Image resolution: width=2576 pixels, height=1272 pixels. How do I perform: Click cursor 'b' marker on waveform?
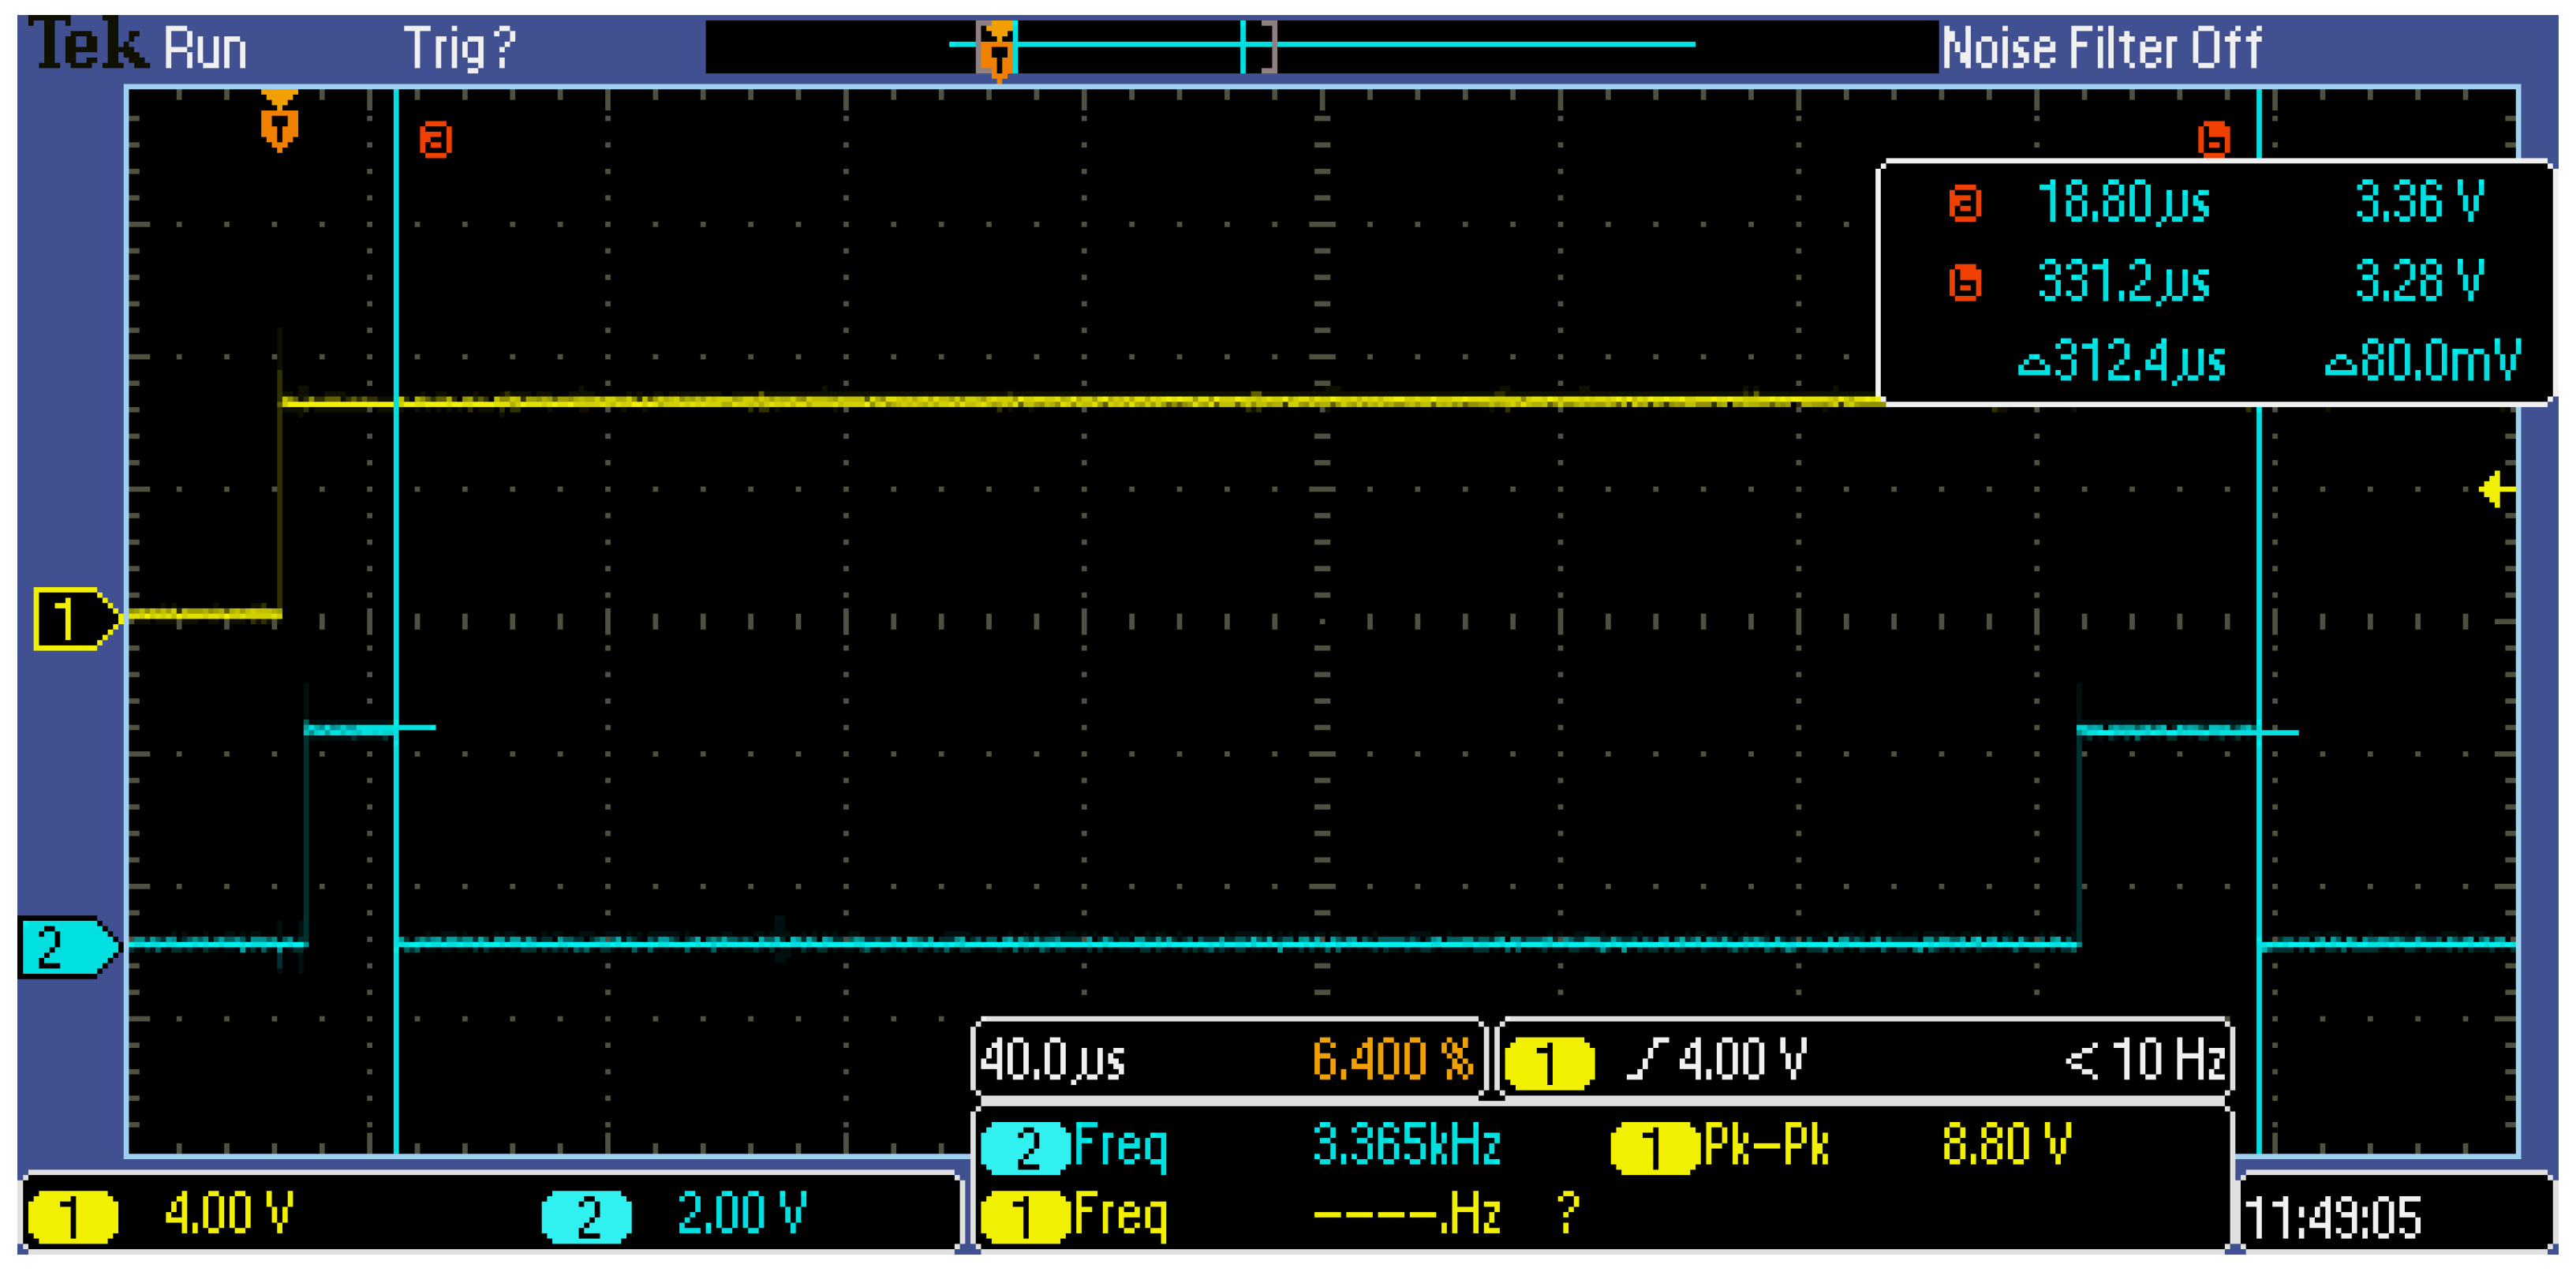point(2214,139)
